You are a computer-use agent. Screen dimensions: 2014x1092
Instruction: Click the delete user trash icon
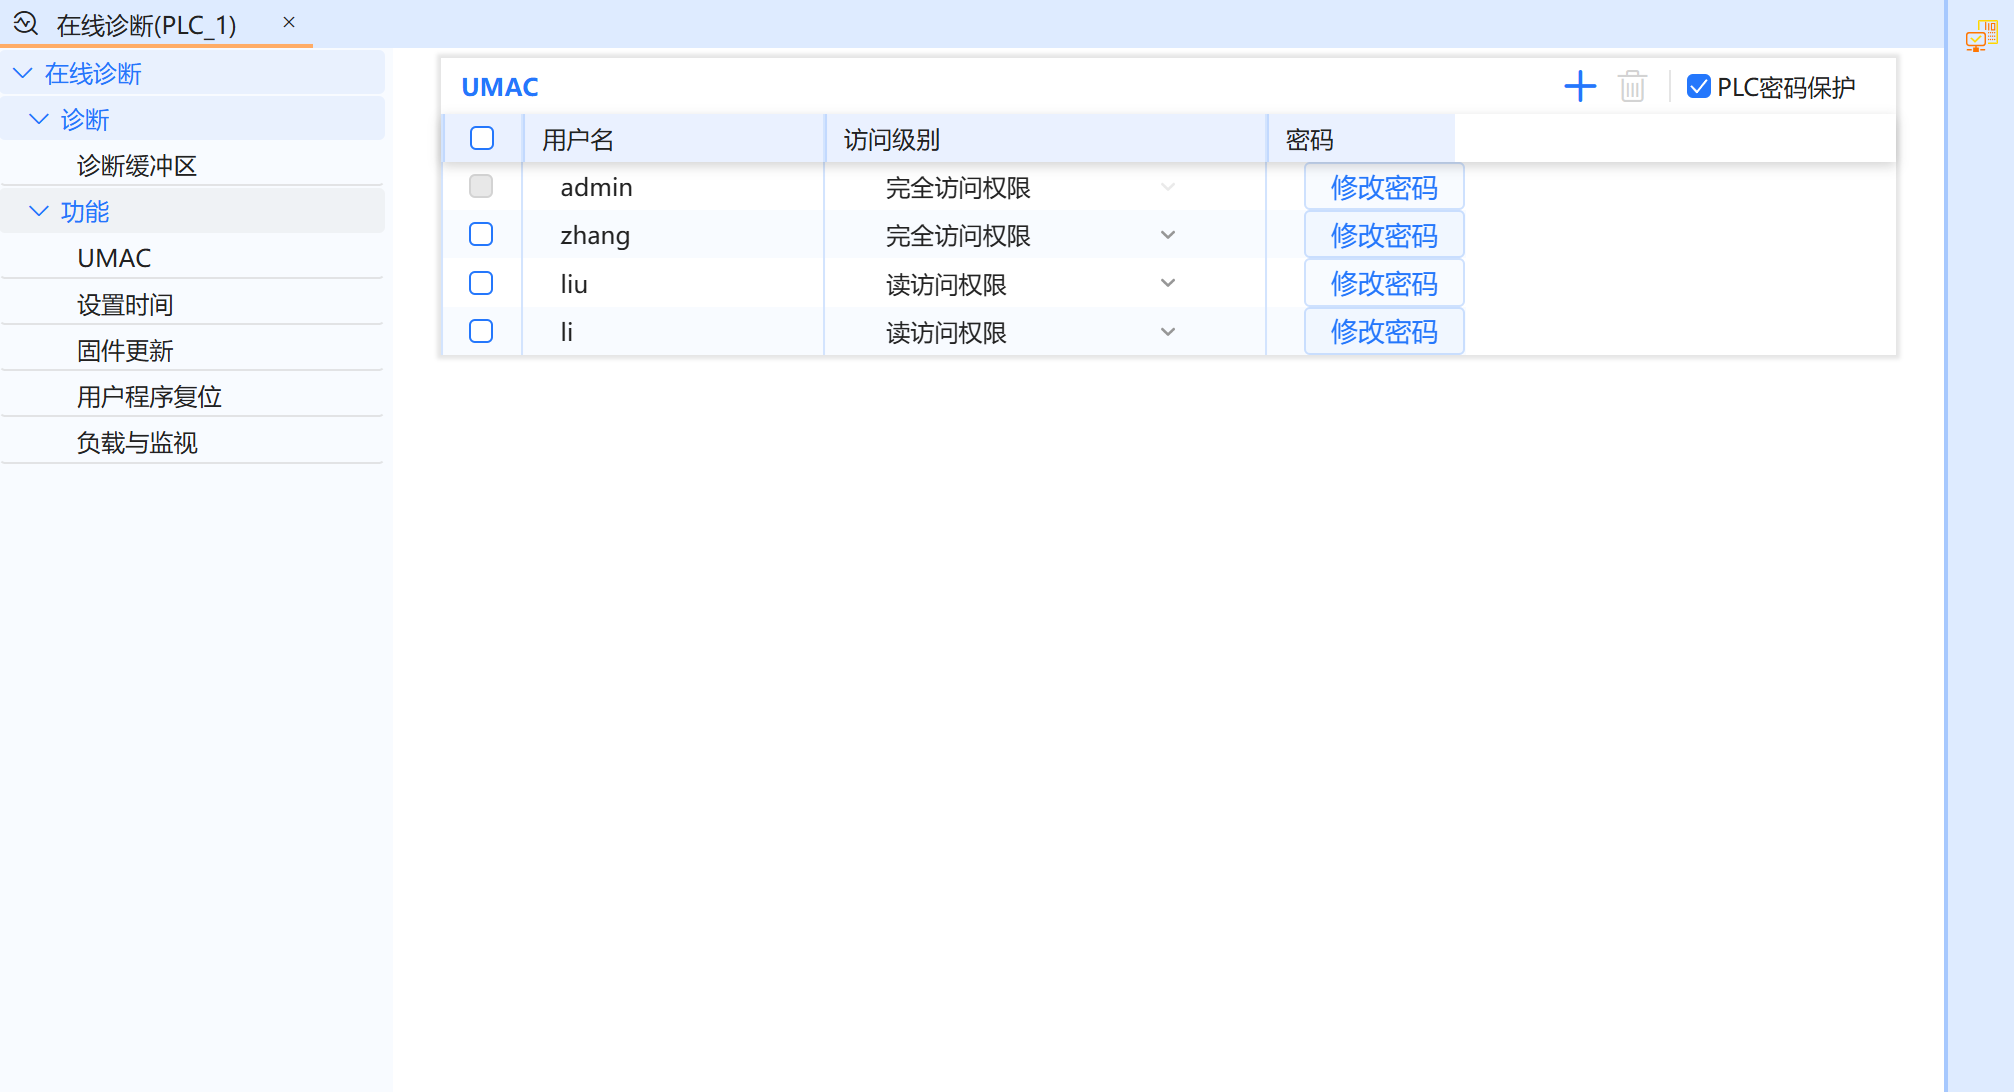(x=1632, y=87)
